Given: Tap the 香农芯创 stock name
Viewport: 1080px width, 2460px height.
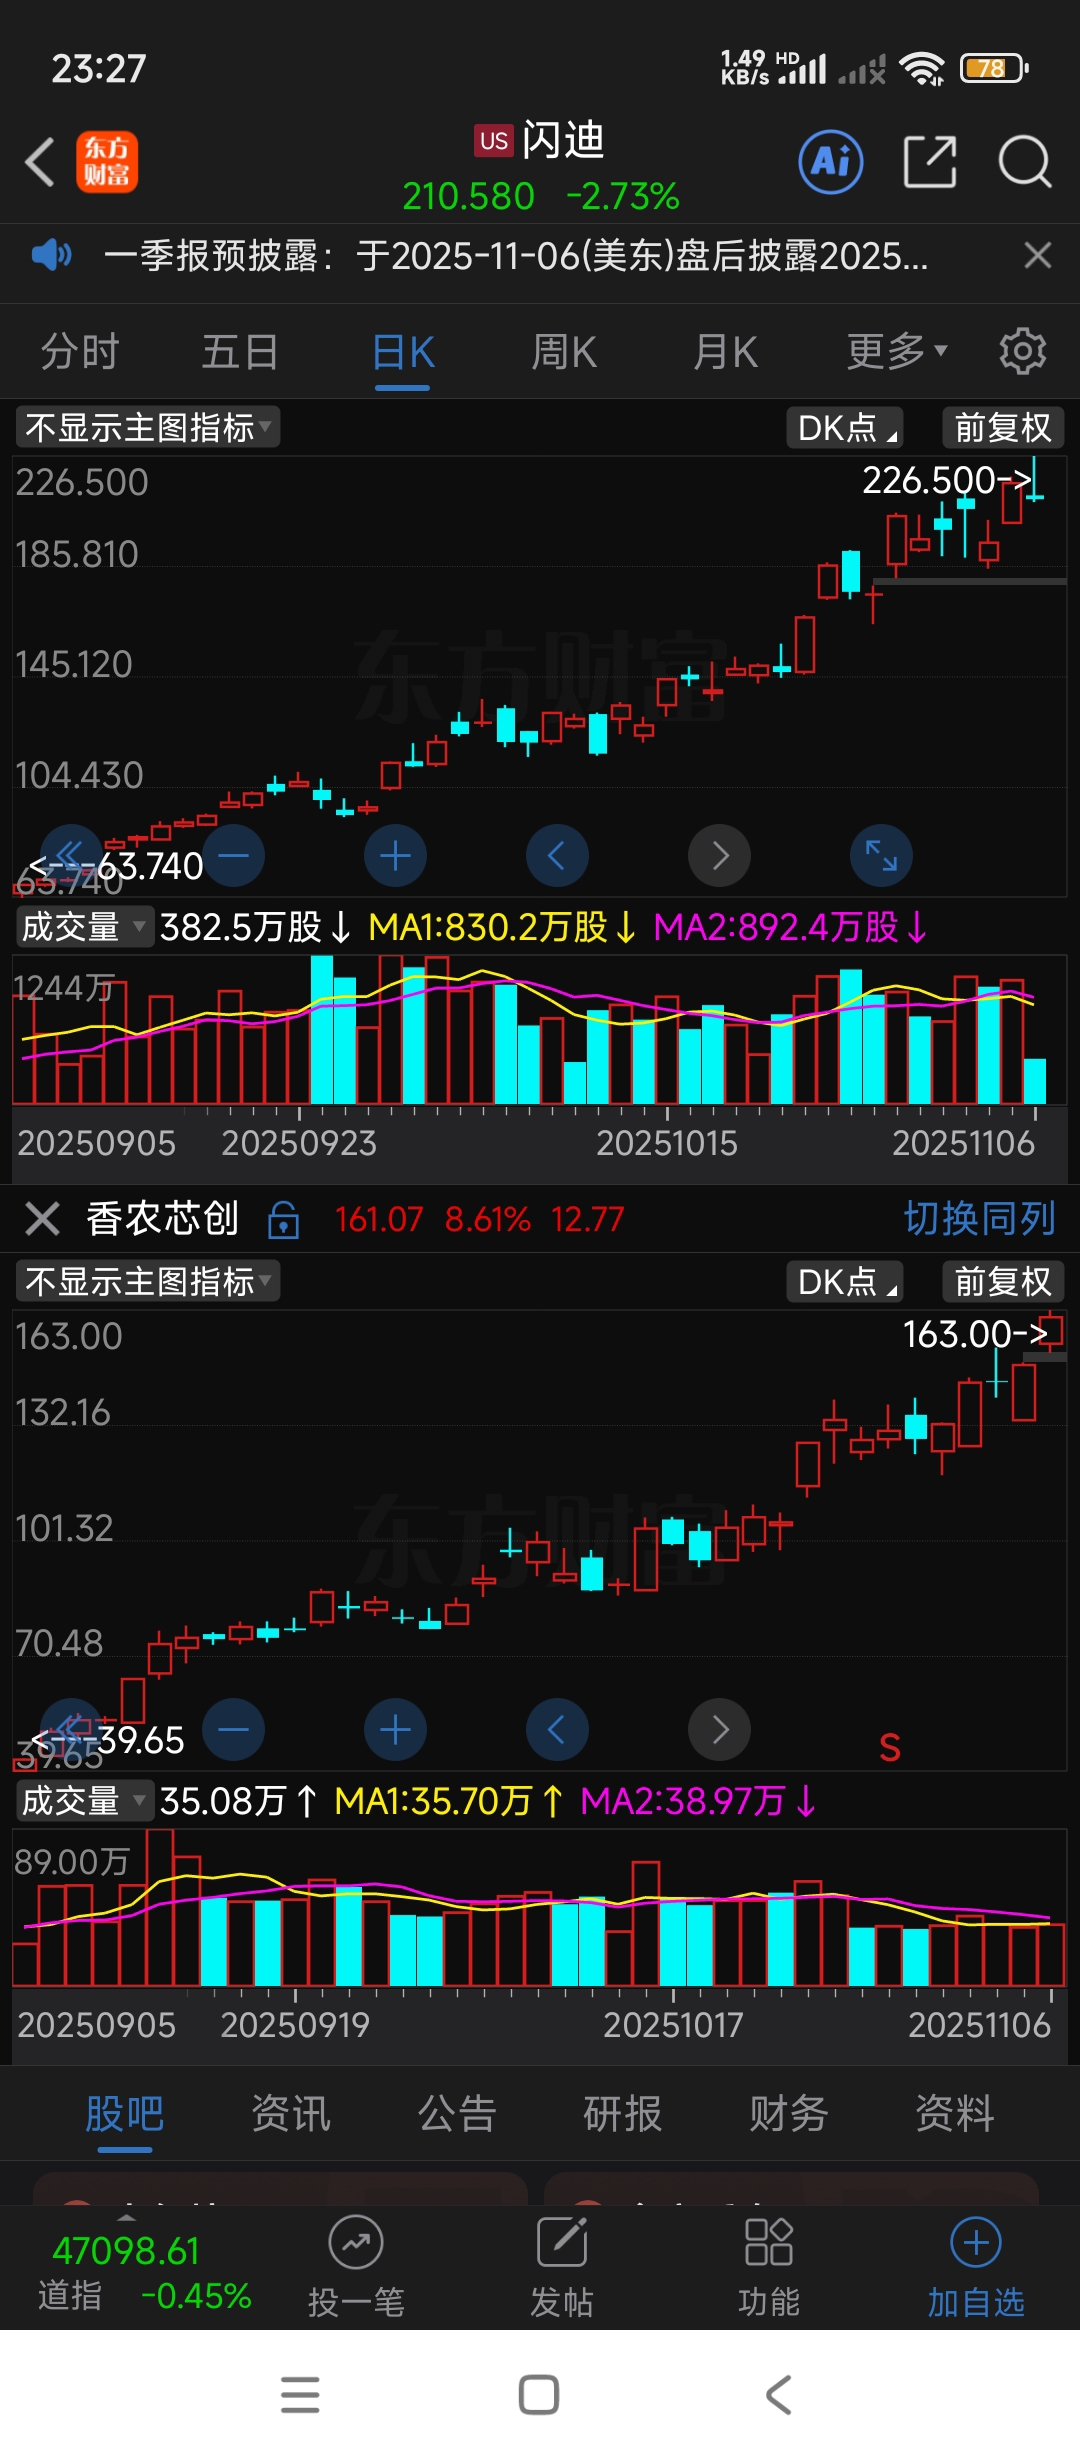Looking at the screenshot, I should [x=163, y=1219].
